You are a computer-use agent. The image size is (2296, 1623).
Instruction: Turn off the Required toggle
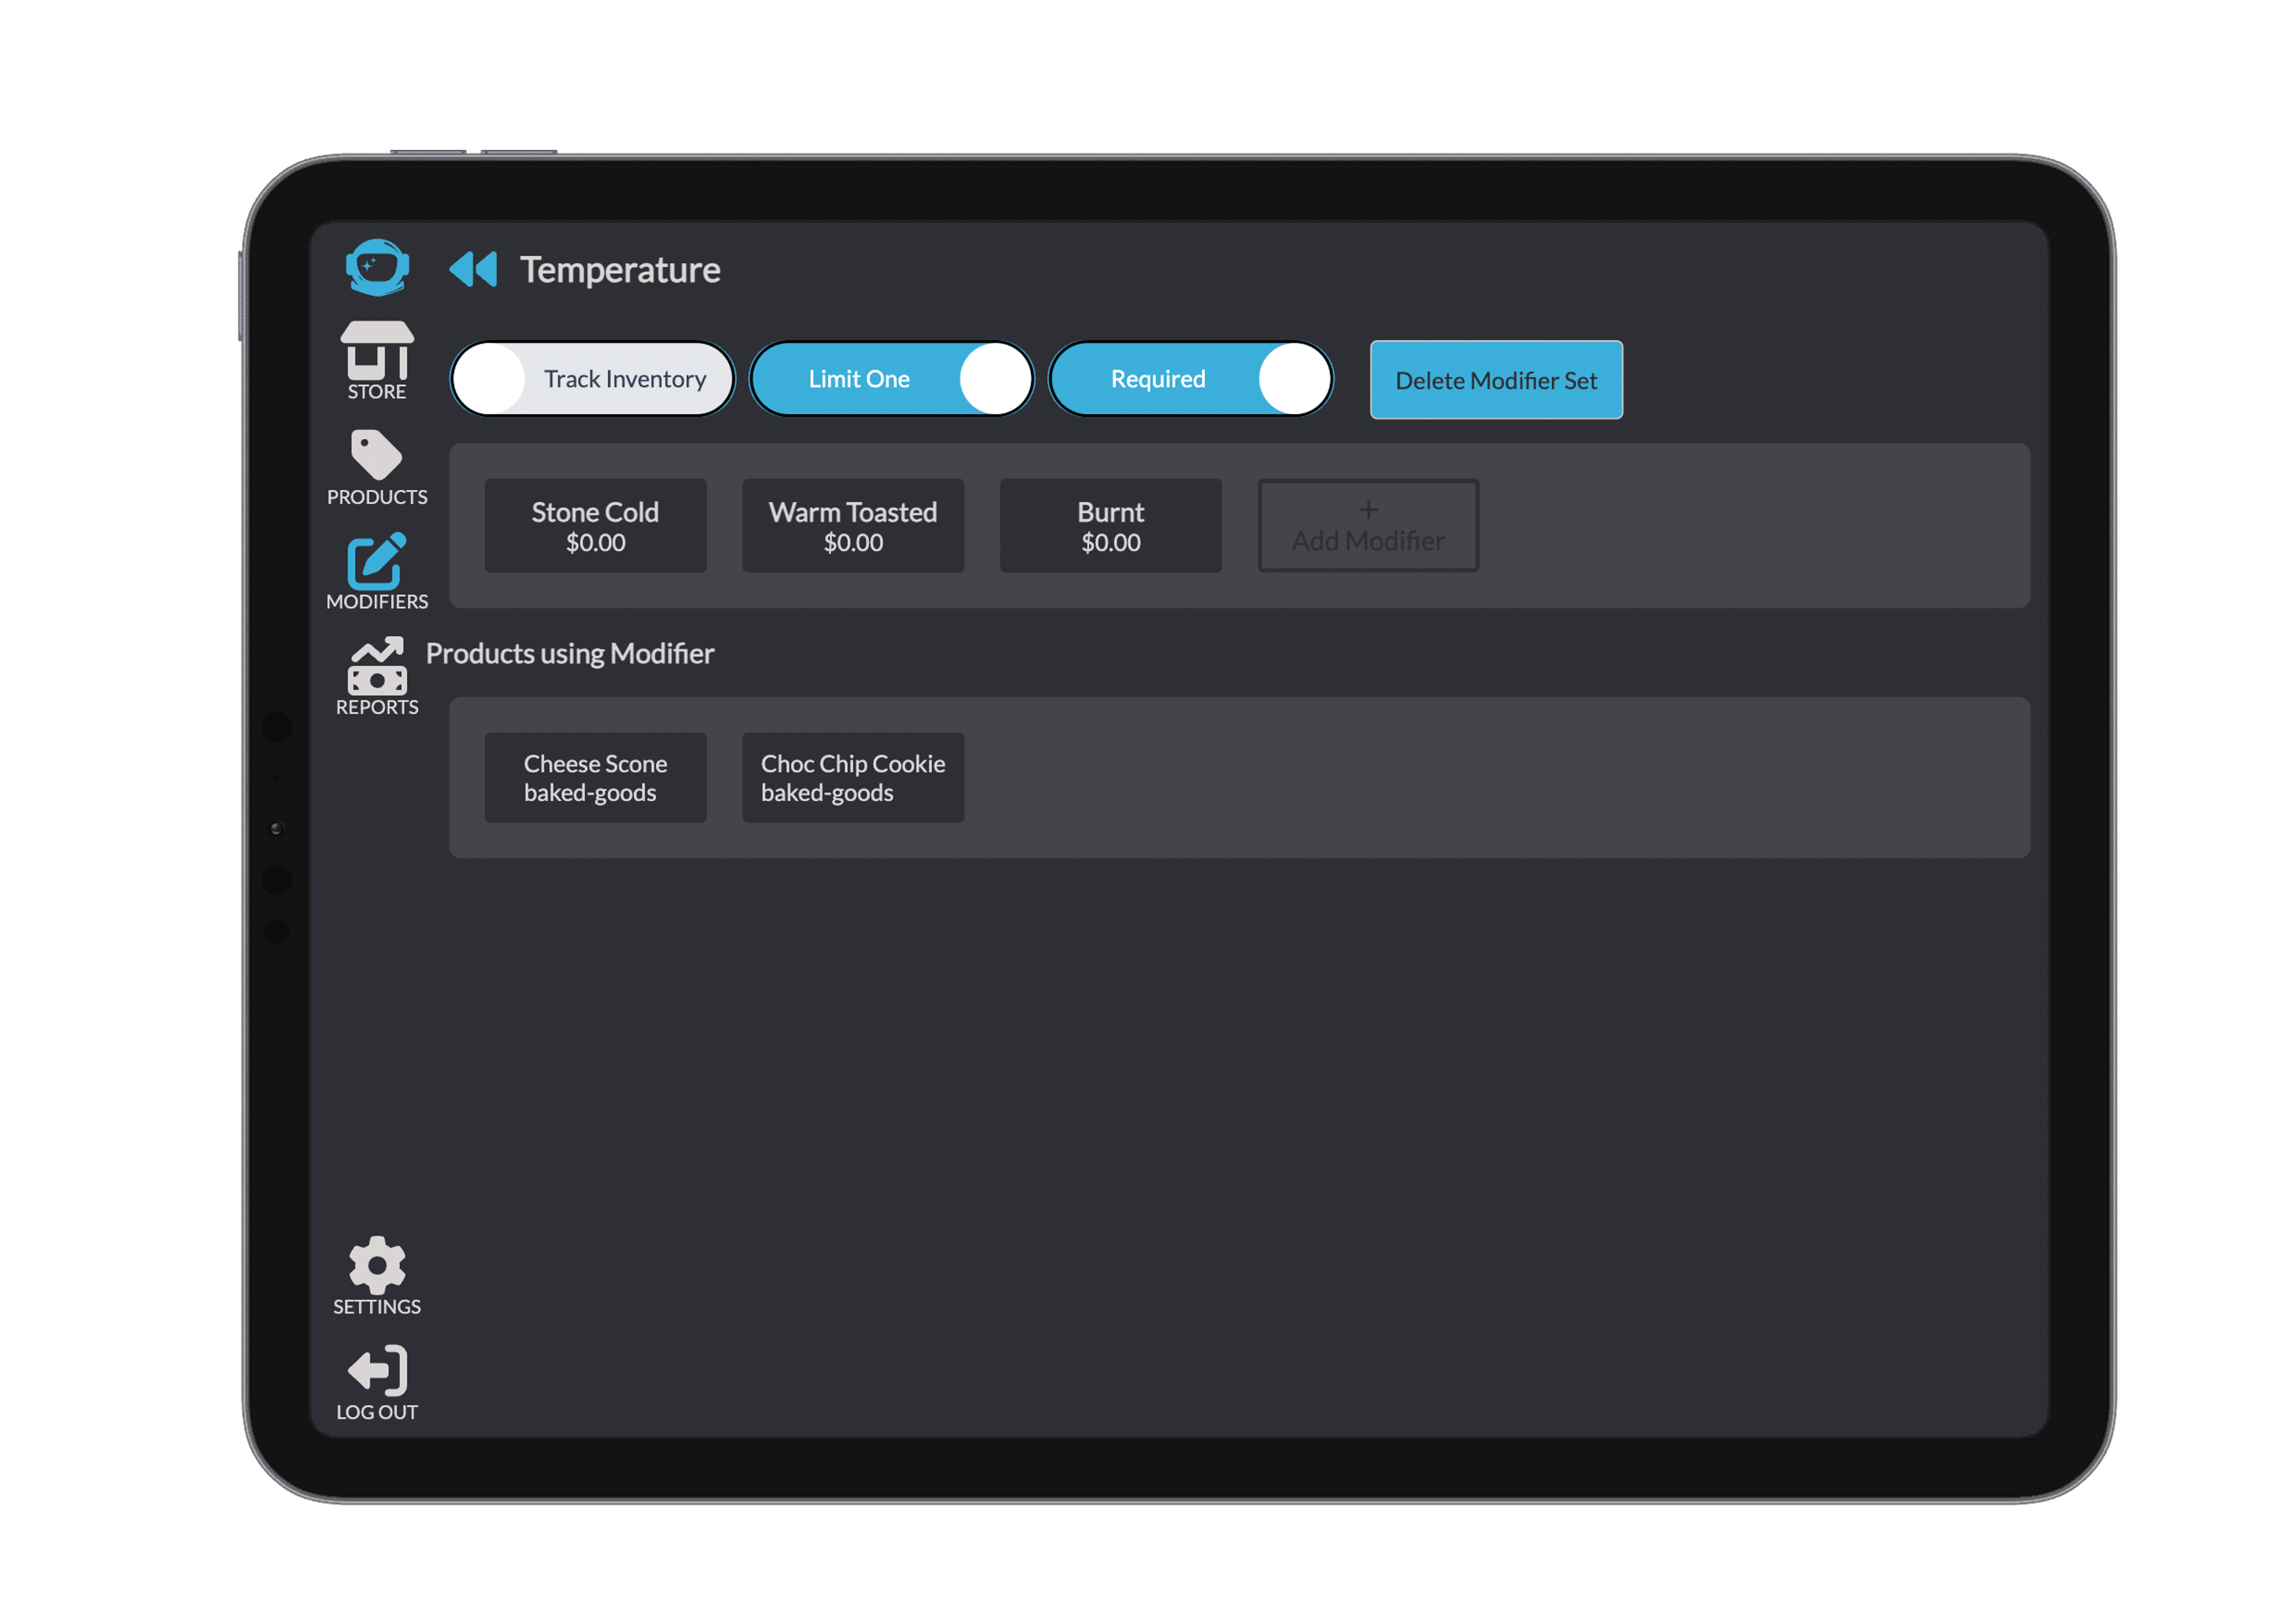1190,379
